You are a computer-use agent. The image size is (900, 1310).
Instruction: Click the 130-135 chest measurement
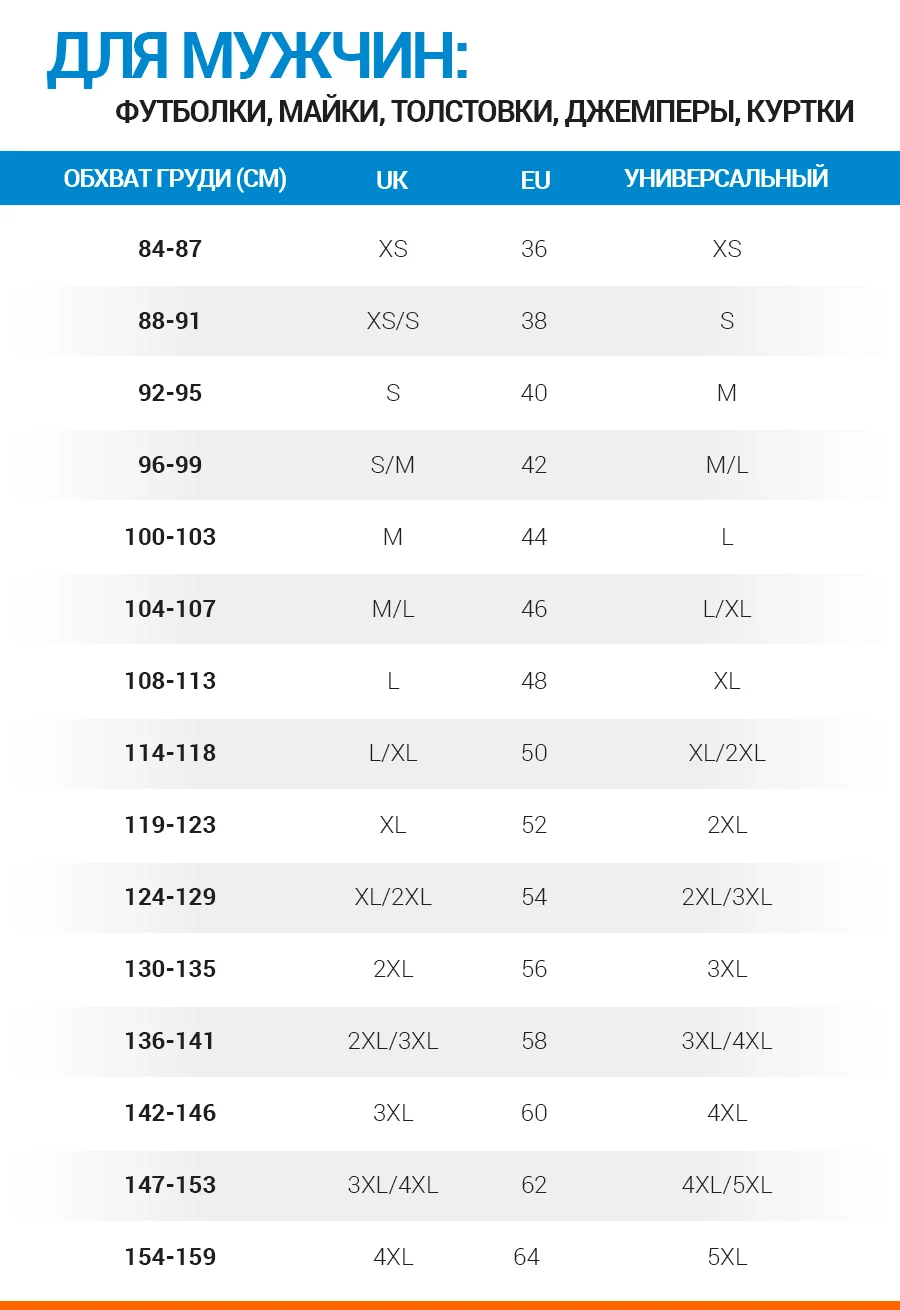tap(170, 969)
